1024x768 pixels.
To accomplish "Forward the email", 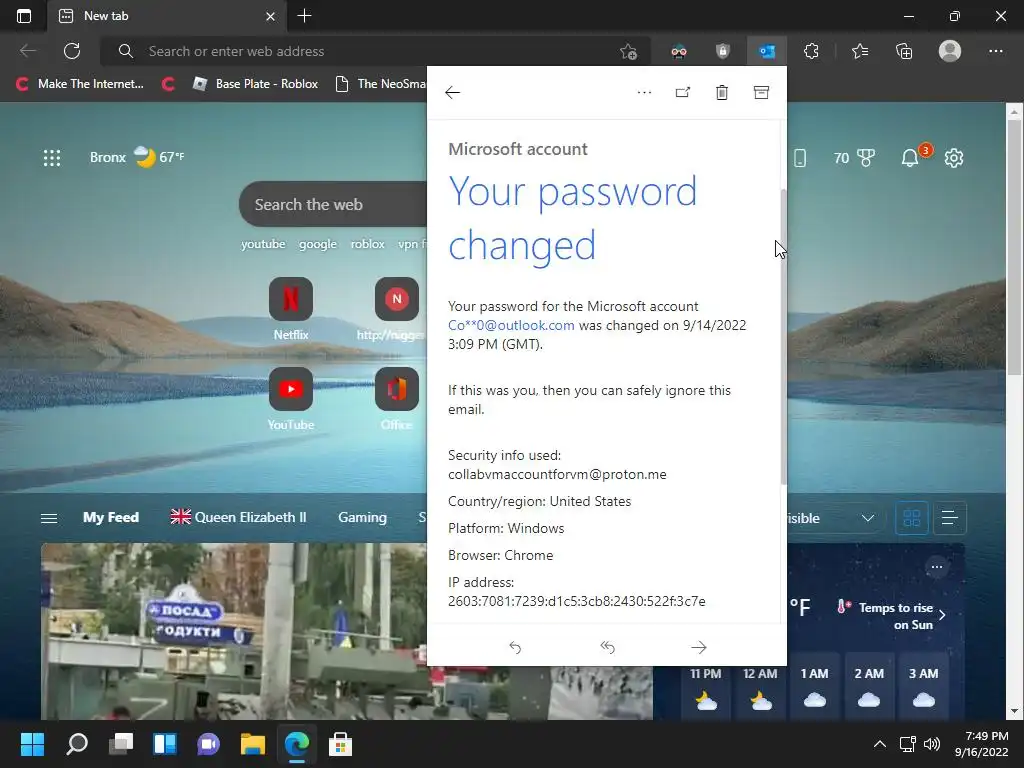I will 699,647.
